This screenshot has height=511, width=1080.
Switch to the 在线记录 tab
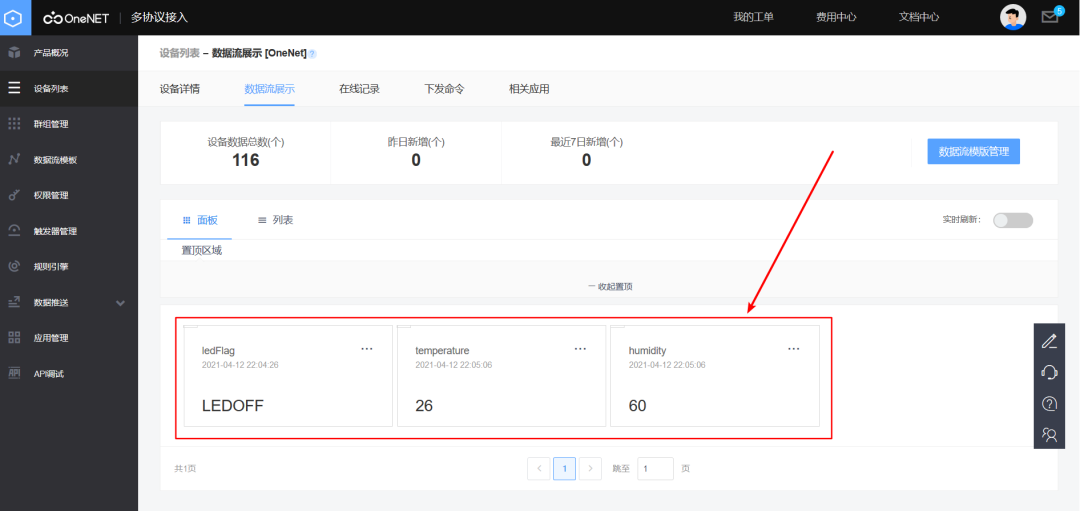[x=360, y=89]
